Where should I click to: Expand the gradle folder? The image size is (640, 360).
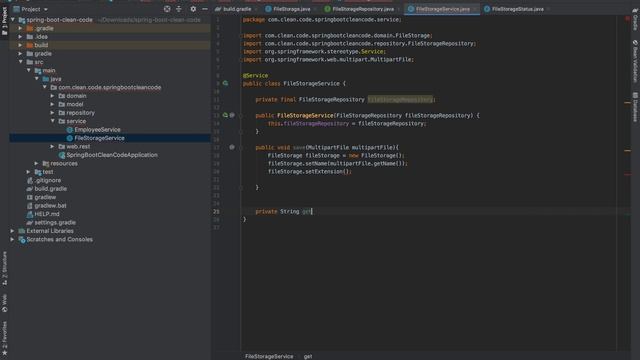[x=20, y=53]
